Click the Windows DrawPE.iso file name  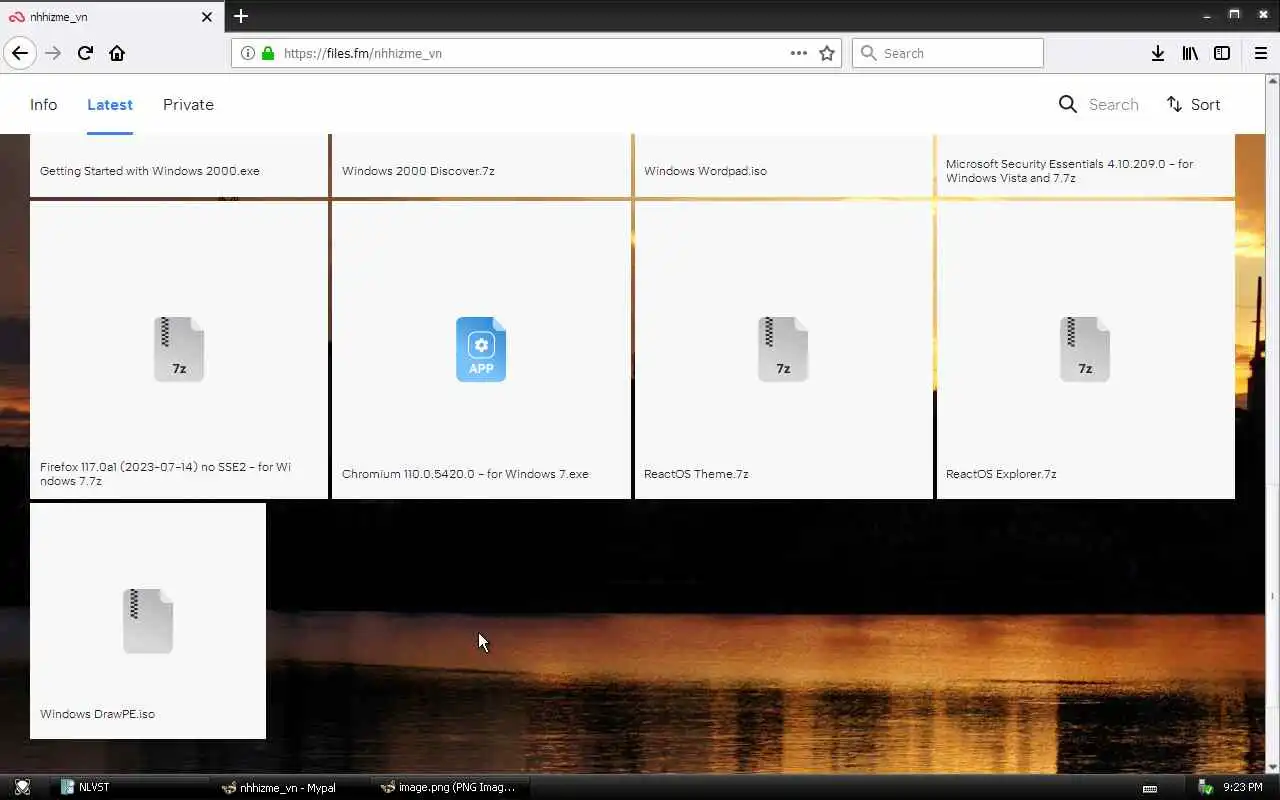click(x=97, y=714)
